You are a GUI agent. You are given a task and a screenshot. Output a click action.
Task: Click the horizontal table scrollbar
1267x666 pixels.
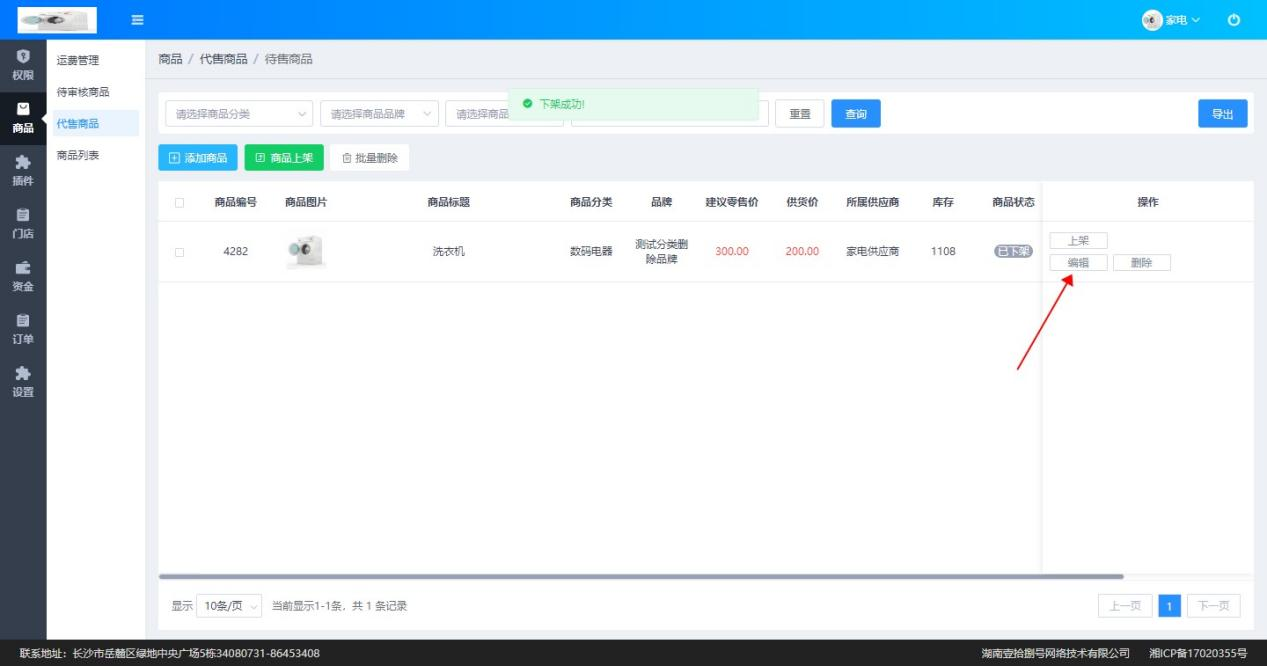[640, 577]
